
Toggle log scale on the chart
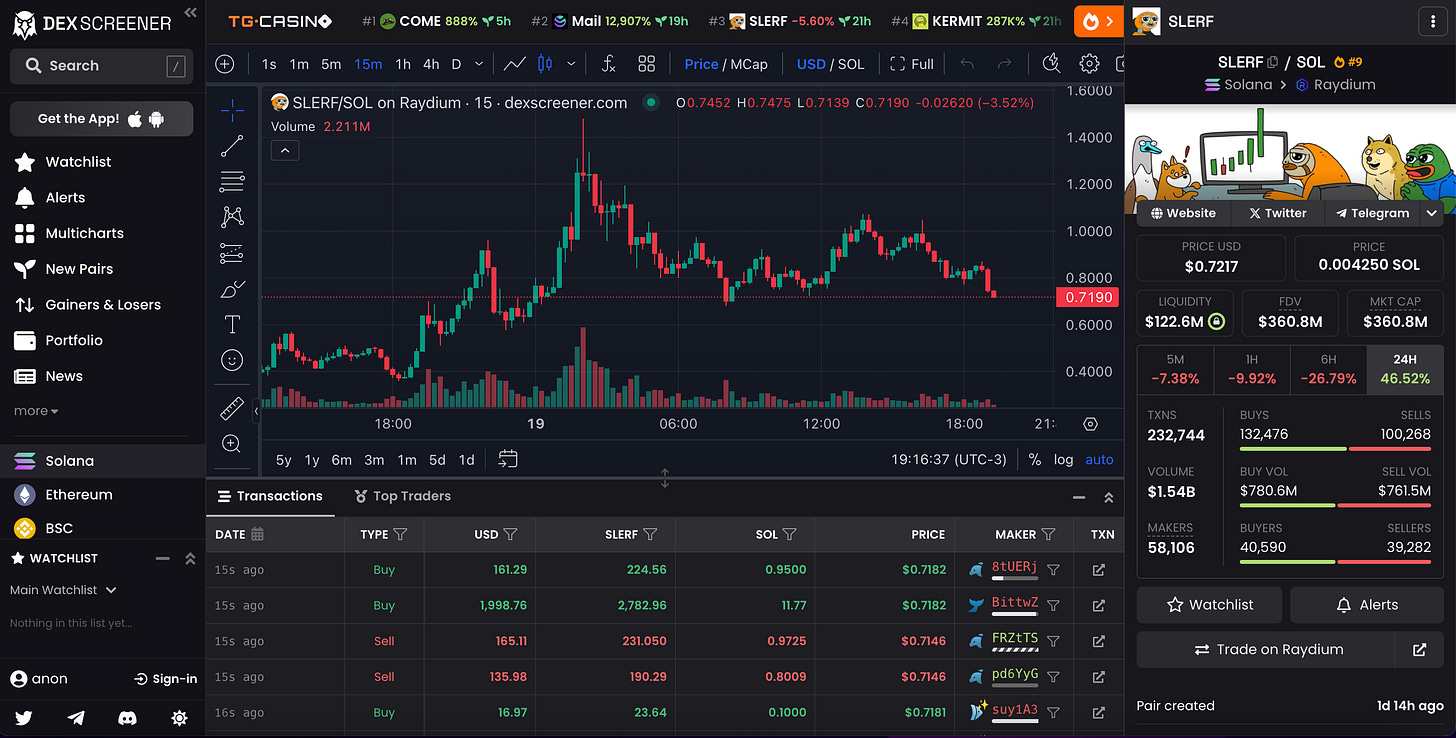click(1063, 460)
